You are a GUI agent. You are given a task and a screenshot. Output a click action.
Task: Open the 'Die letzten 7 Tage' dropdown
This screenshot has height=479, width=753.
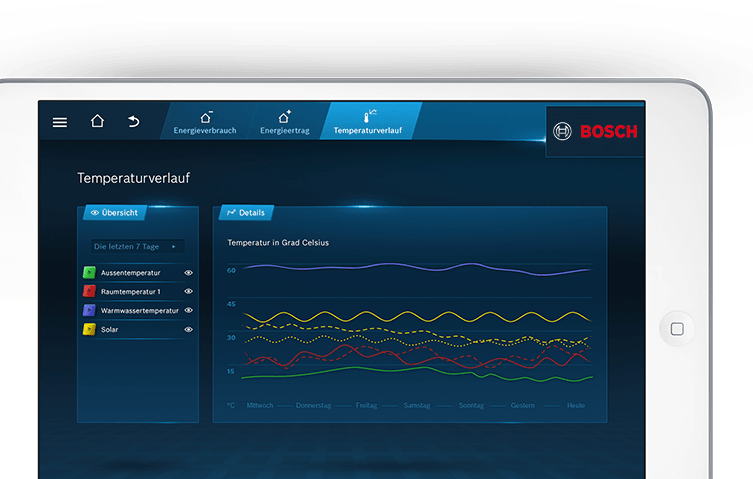134,246
